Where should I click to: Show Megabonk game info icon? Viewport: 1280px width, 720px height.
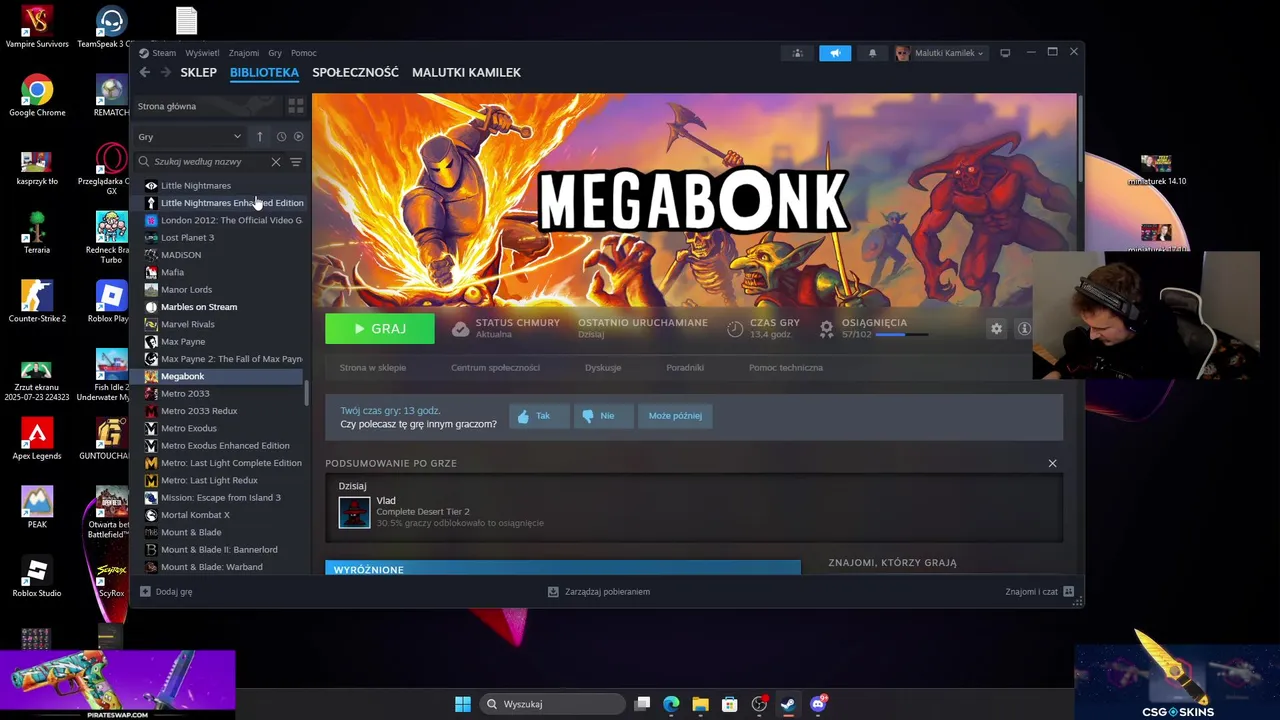tap(1024, 328)
